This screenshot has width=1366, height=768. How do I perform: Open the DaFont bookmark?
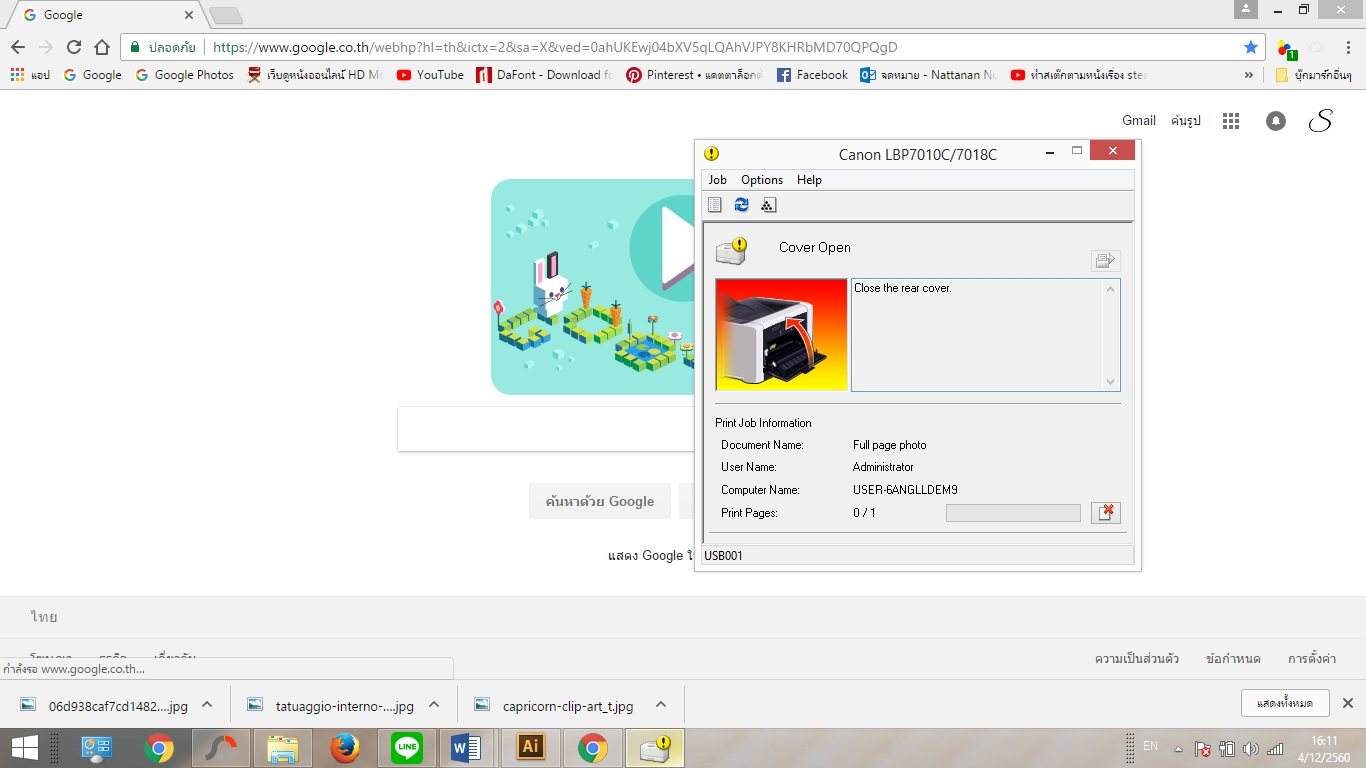[545, 75]
